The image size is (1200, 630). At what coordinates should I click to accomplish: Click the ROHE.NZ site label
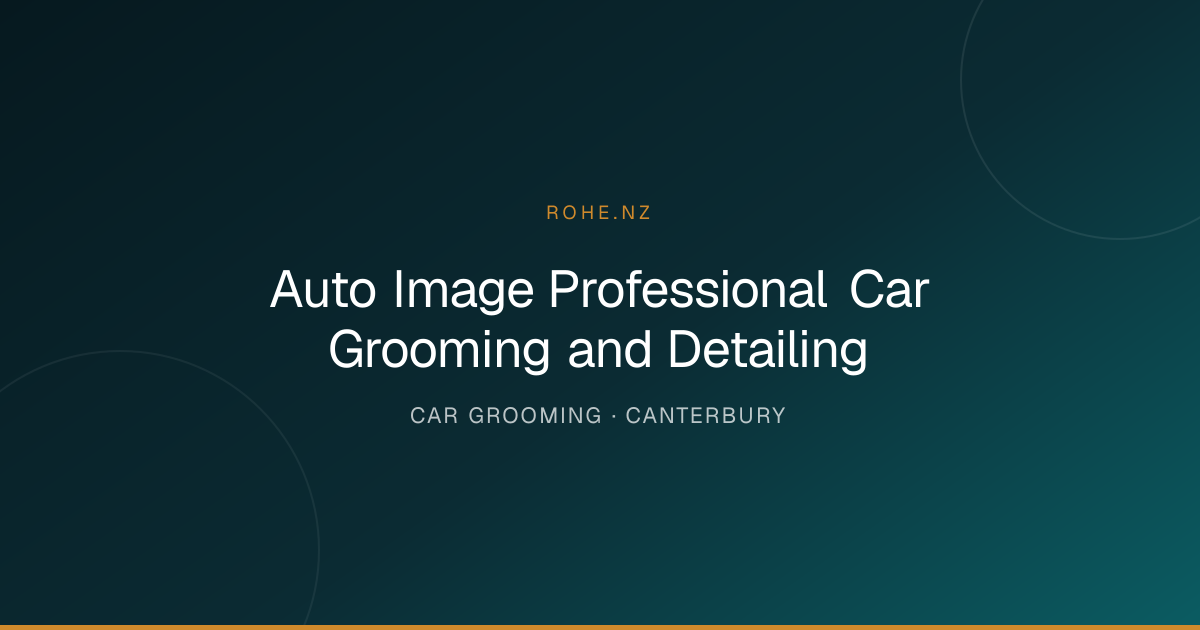599,213
